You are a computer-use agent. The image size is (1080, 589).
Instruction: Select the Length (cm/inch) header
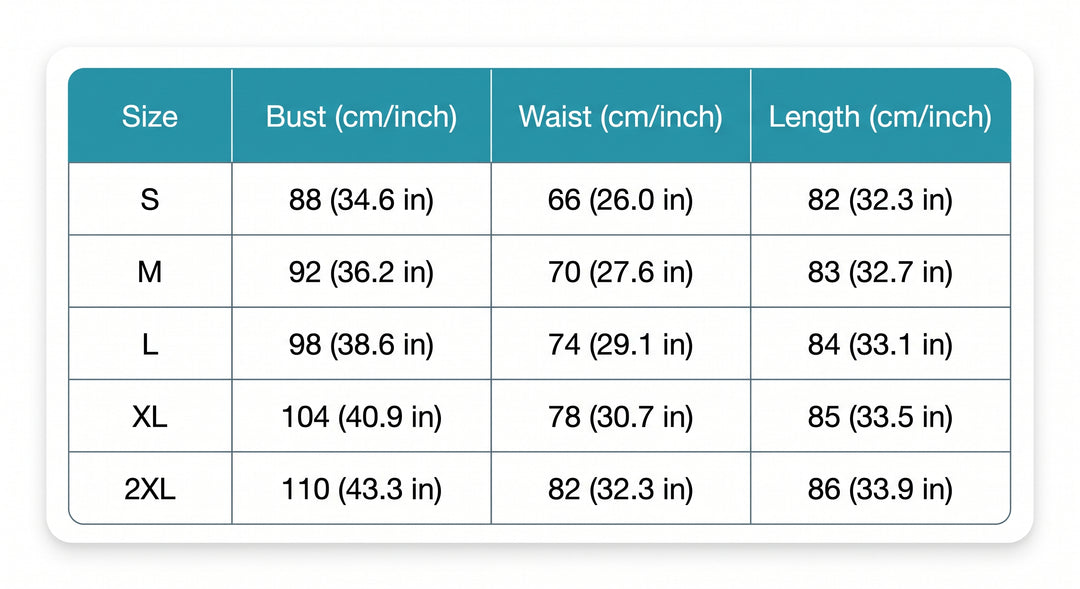880,116
